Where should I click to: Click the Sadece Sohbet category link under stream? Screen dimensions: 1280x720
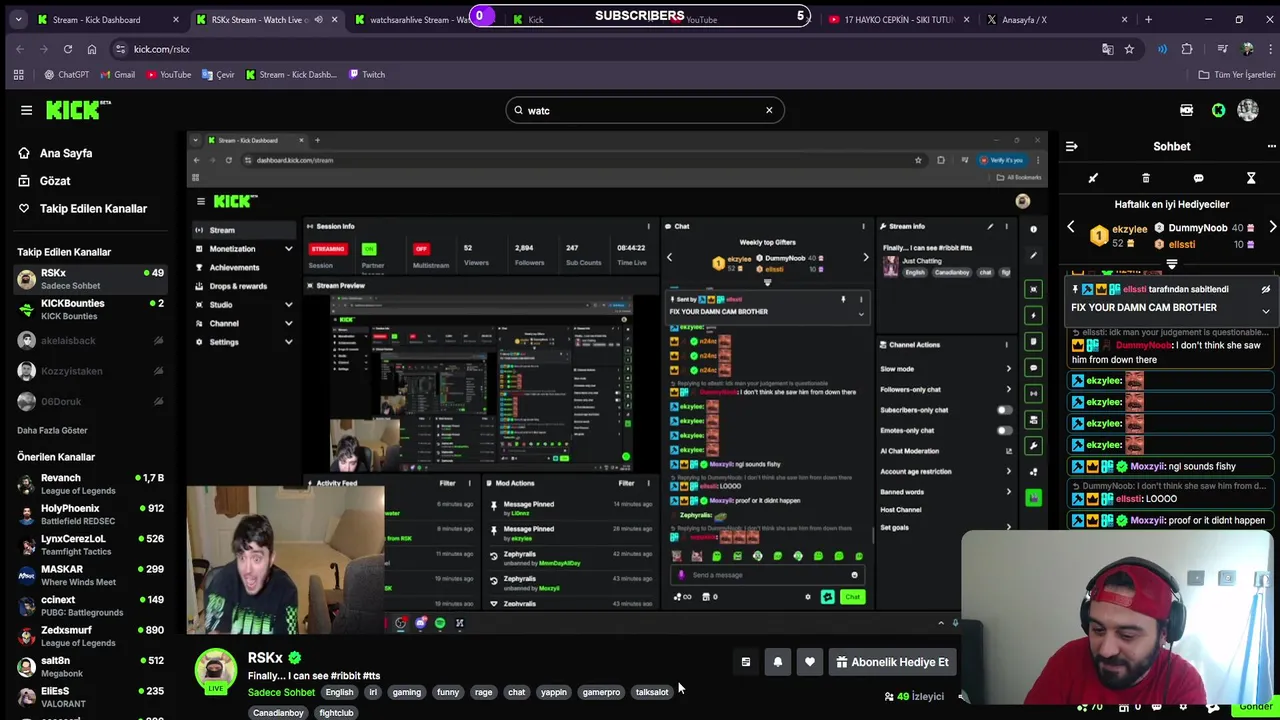coord(281,692)
